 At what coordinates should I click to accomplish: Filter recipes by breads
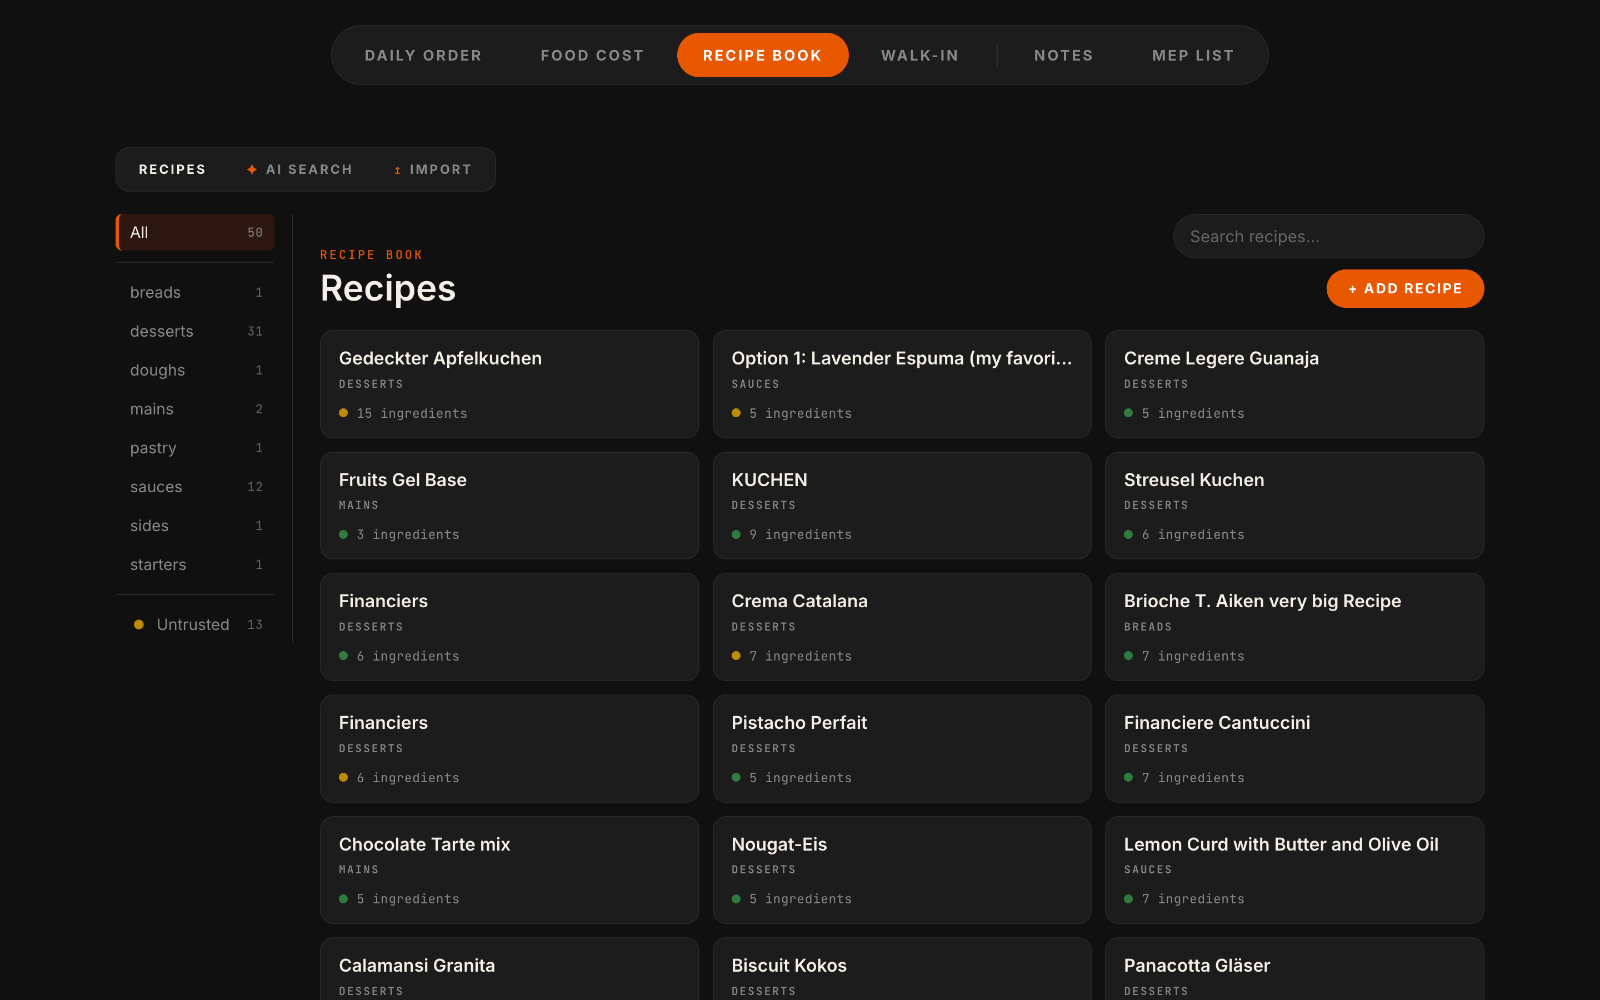point(196,292)
